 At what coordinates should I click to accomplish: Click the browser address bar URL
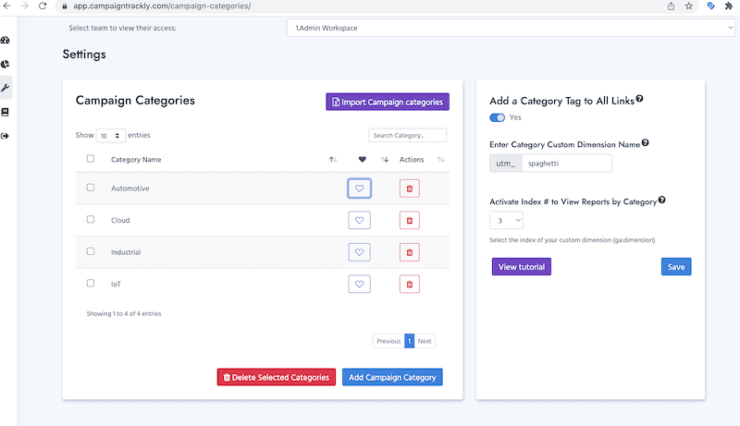tap(162, 6)
